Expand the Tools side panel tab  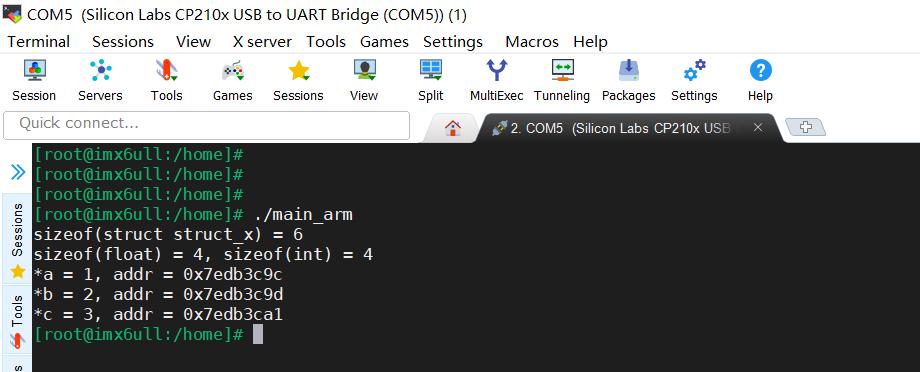tap(17, 322)
